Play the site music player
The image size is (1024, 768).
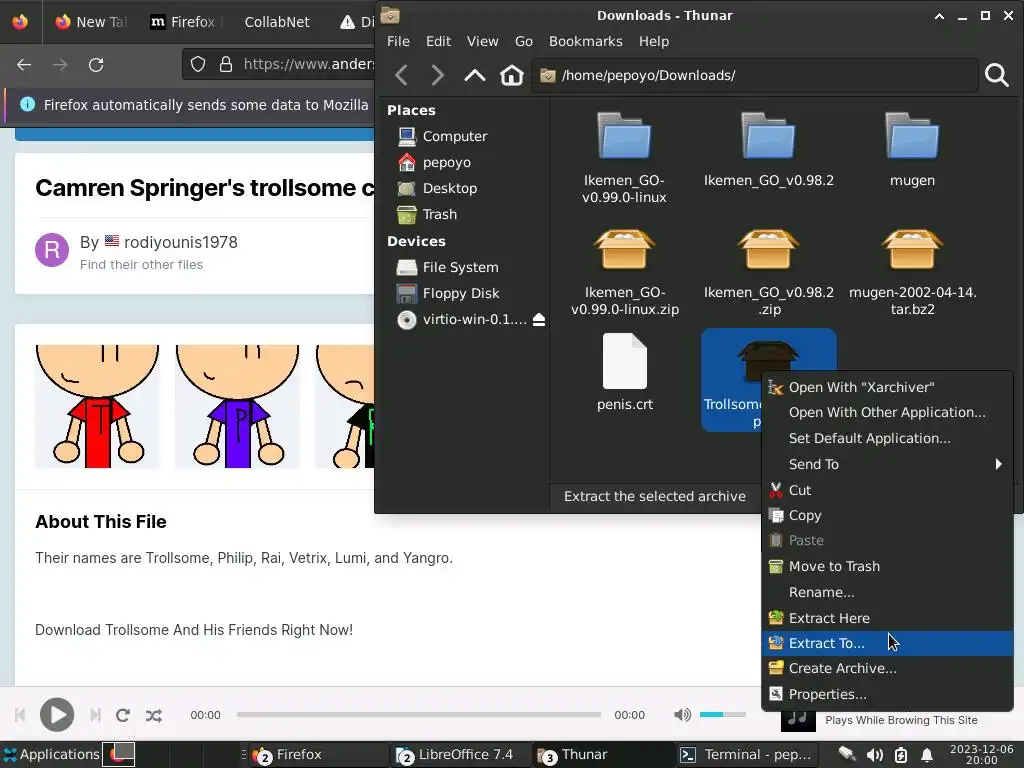[57, 715]
